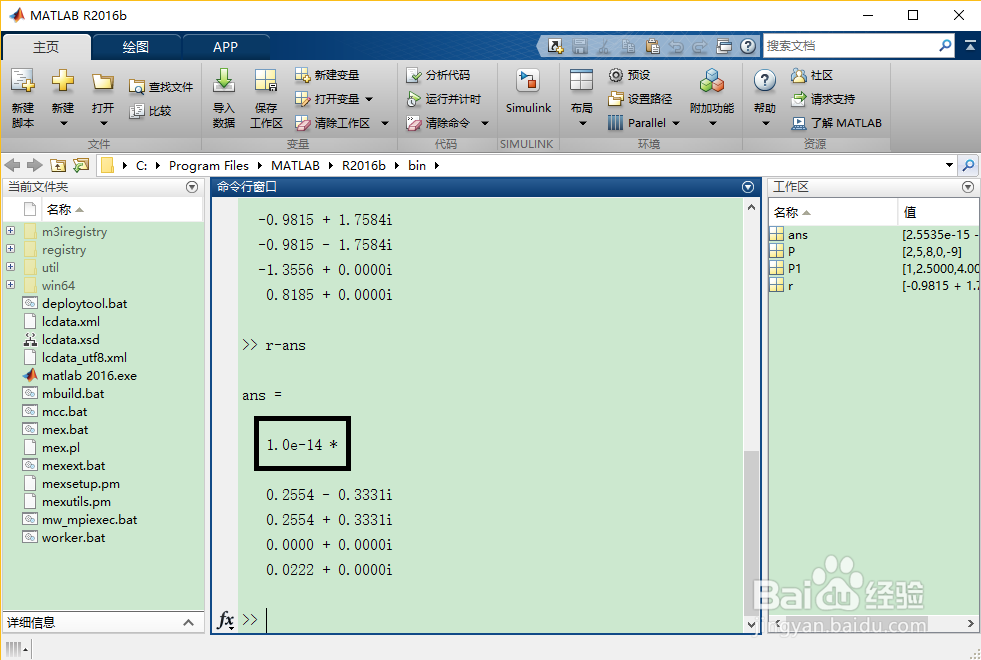The image size is (981, 660).
Task: Select 查找文件 to find files
Action: click(161, 87)
